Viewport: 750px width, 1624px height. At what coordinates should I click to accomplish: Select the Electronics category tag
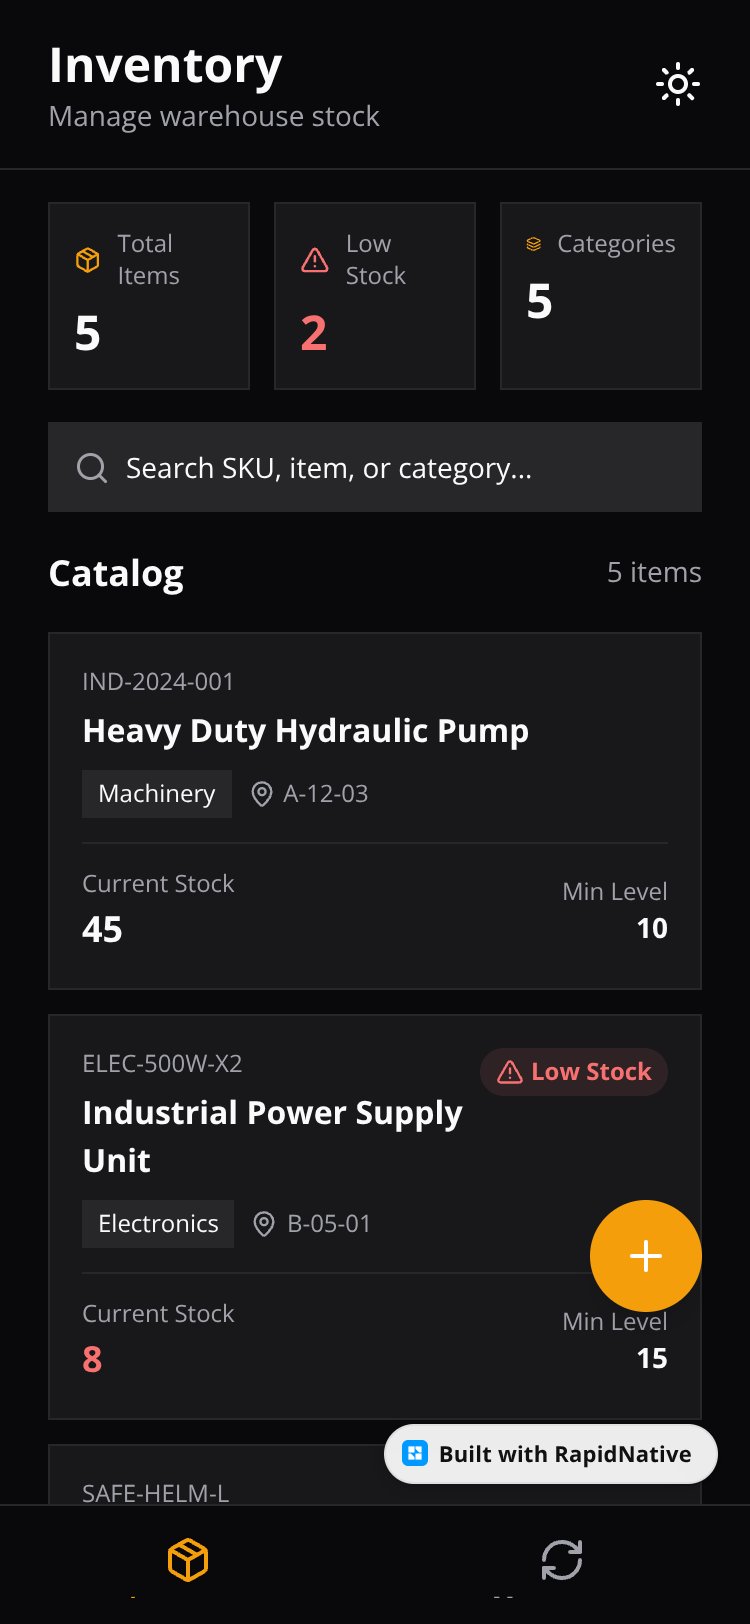click(x=158, y=1224)
